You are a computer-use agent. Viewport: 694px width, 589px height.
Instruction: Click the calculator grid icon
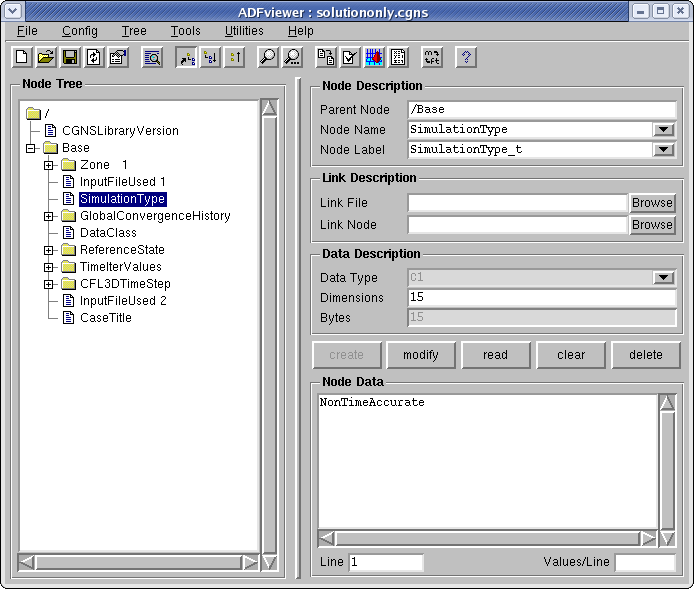click(x=398, y=57)
